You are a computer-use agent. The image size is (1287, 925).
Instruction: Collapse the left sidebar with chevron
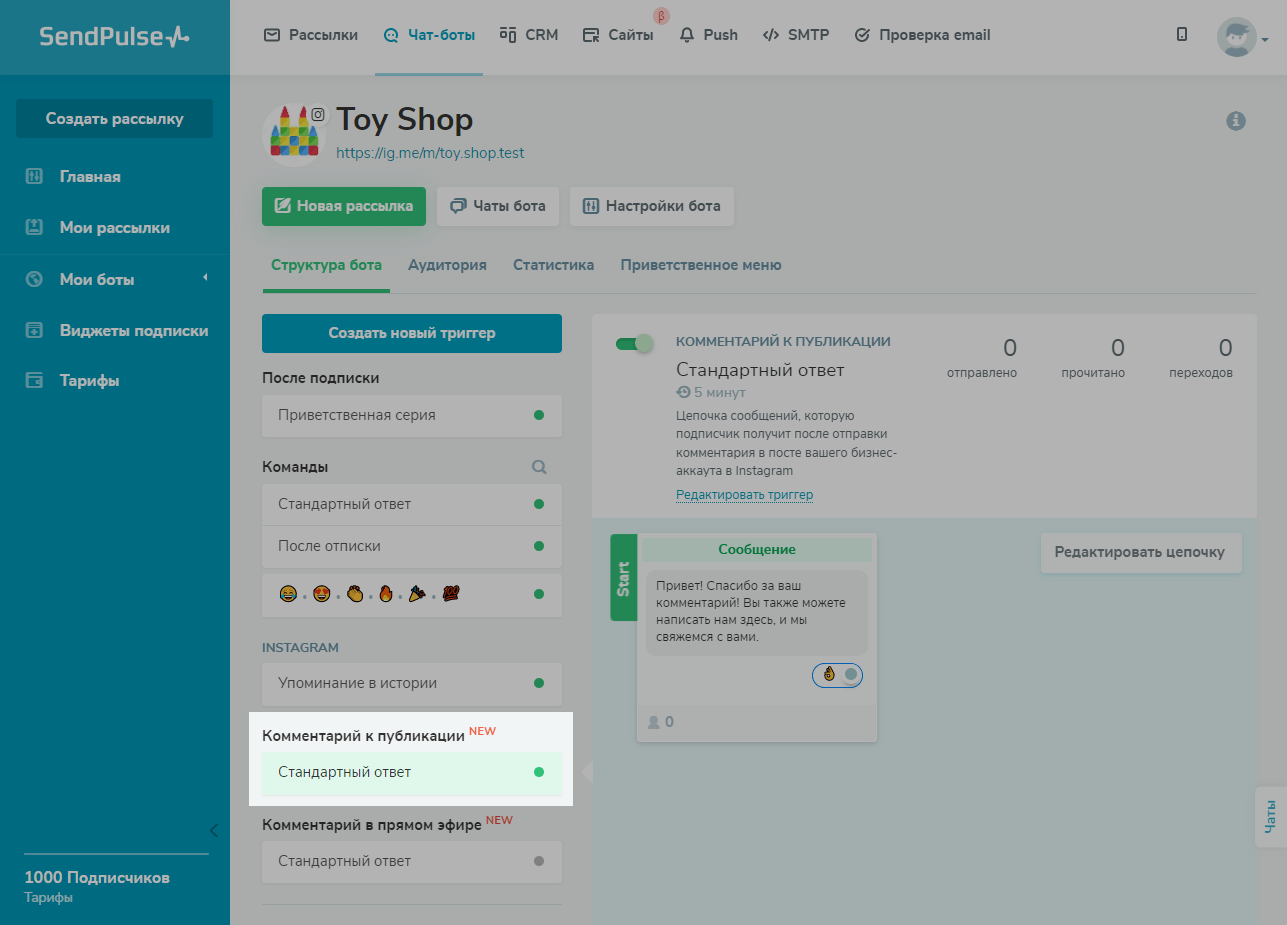pyautogui.click(x=213, y=830)
